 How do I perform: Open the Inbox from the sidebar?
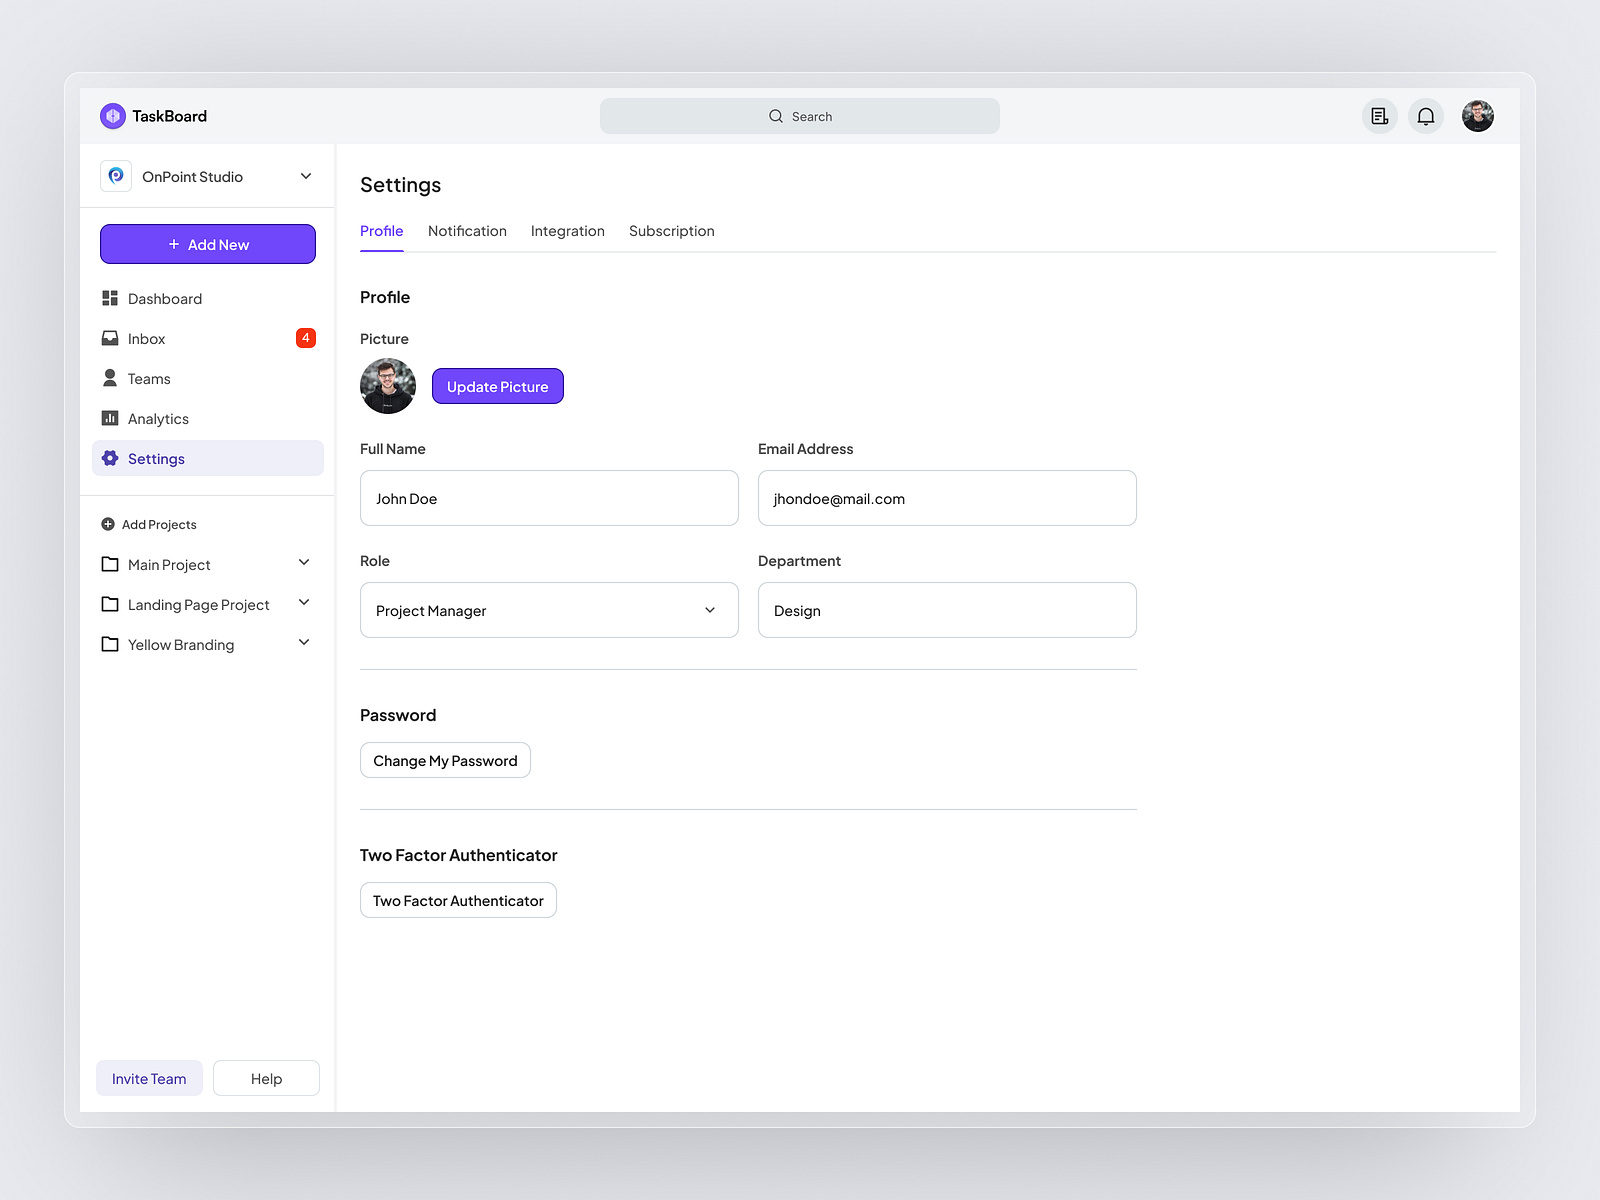tap(146, 338)
